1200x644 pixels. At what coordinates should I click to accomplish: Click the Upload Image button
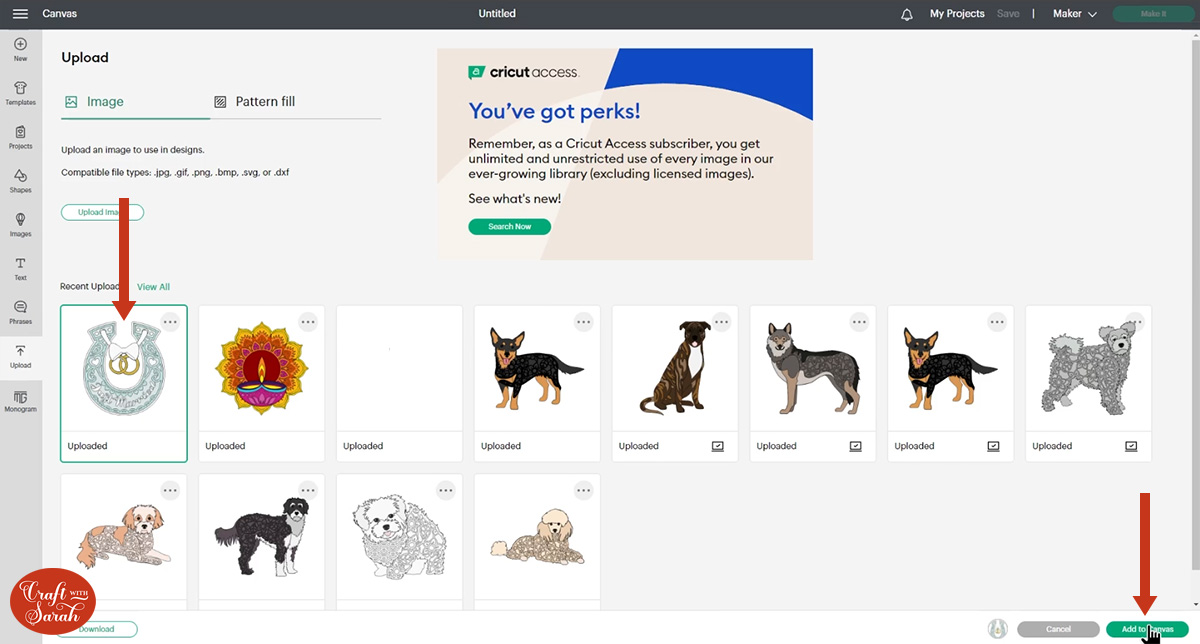(x=103, y=212)
